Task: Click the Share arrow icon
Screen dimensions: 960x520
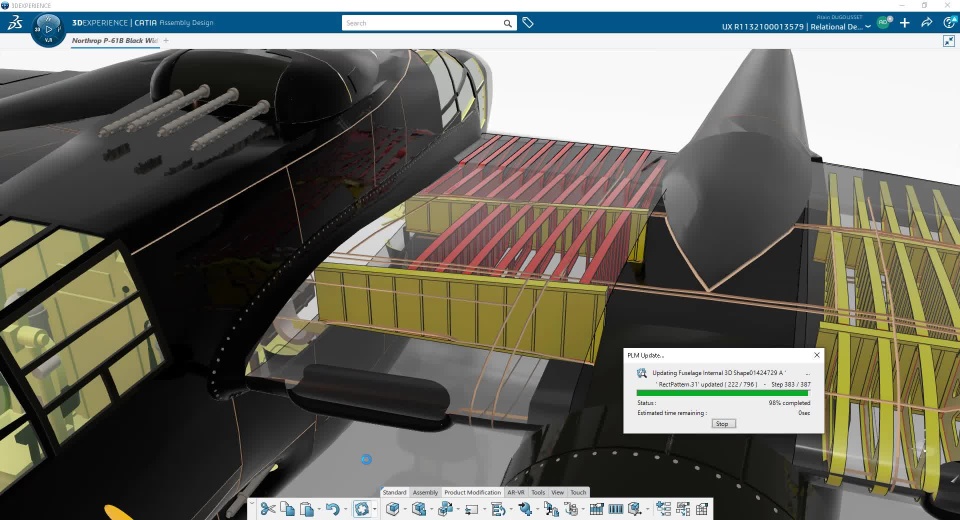Action: (x=926, y=23)
